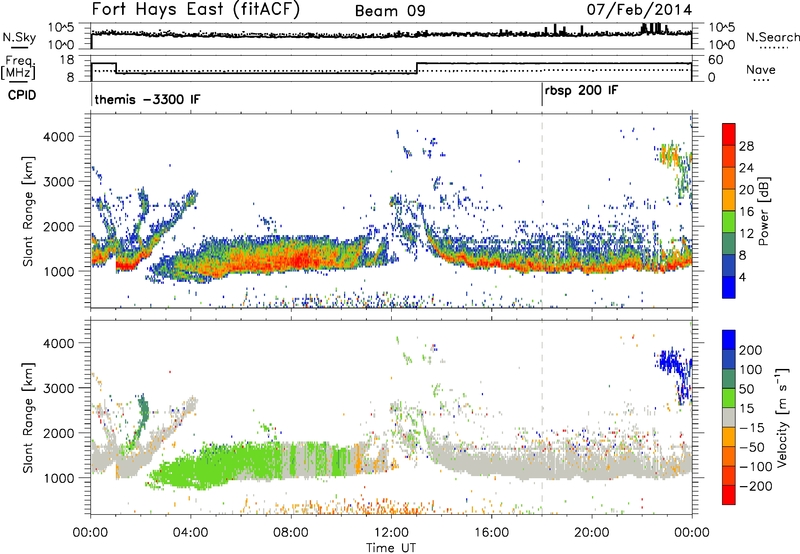Select the 'Freq. [MHz]' axis label
The image size is (800, 554).
pos(19,68)
